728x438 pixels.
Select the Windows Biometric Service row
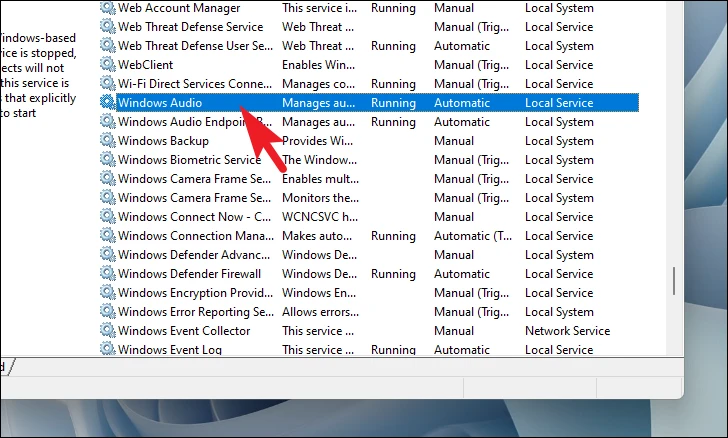click(x=189, y=160)
